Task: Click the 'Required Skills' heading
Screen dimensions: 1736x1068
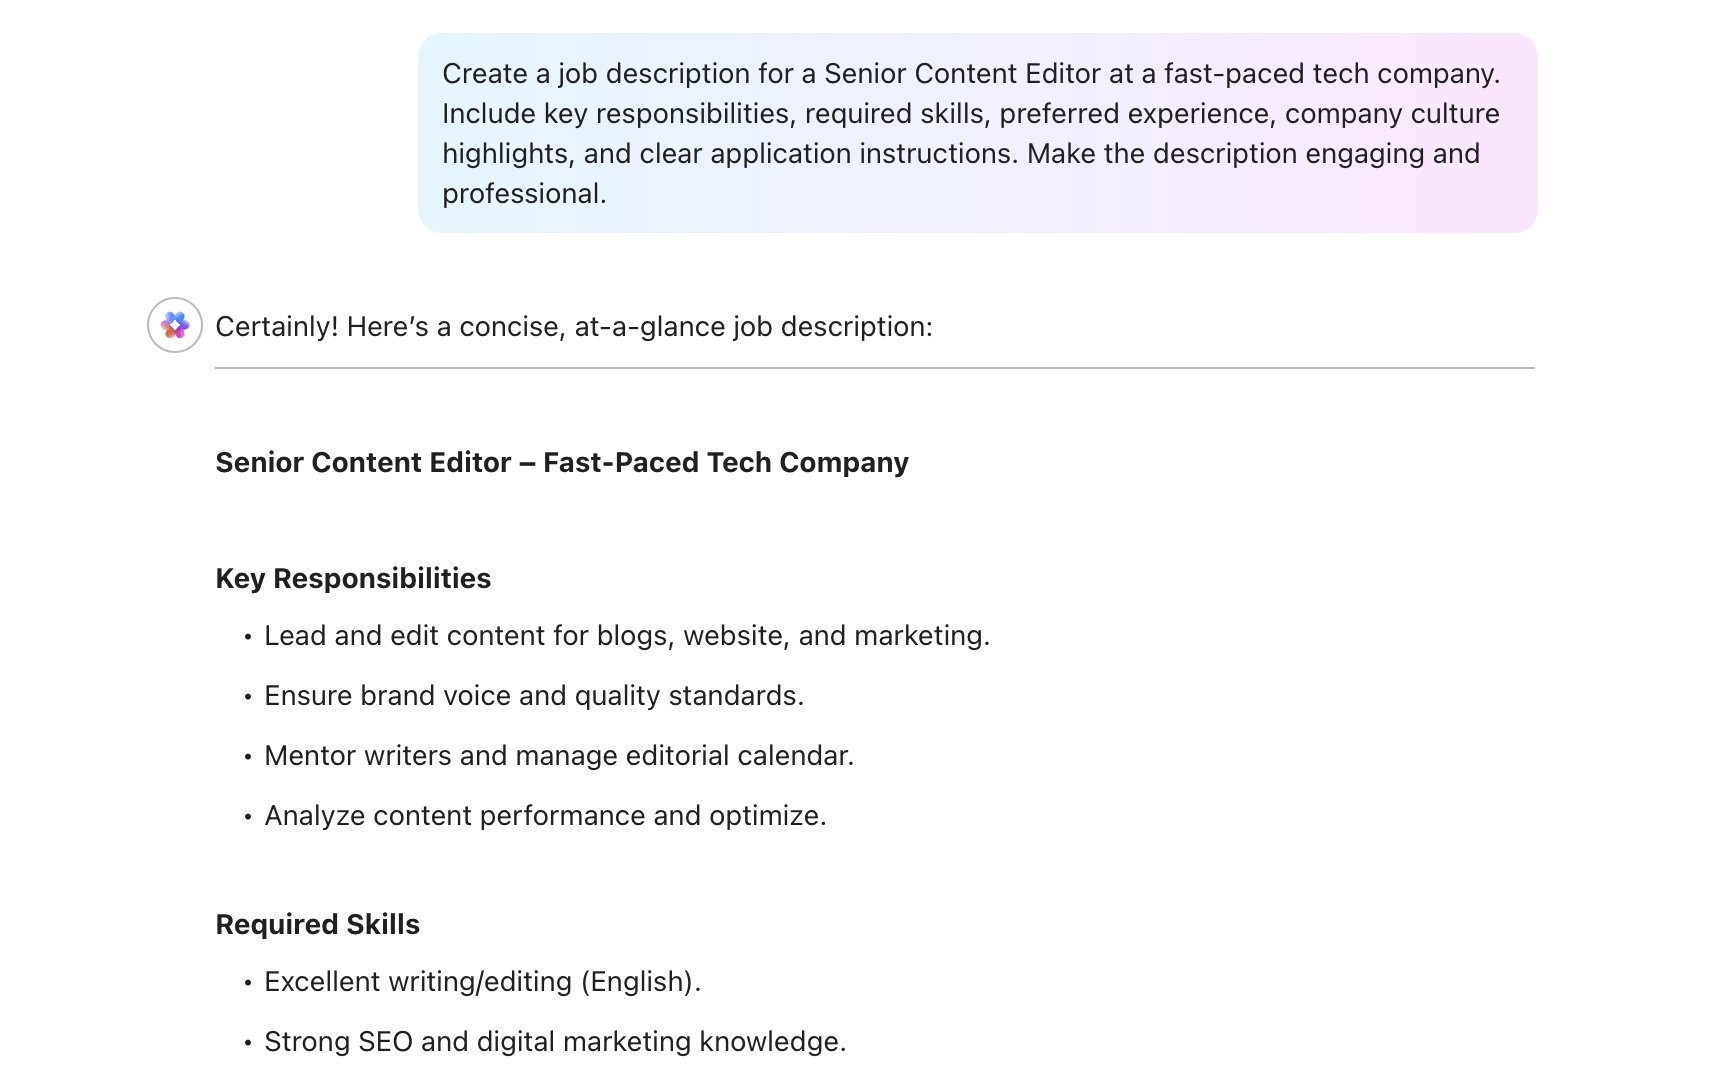Action: [x=318, y=925]
